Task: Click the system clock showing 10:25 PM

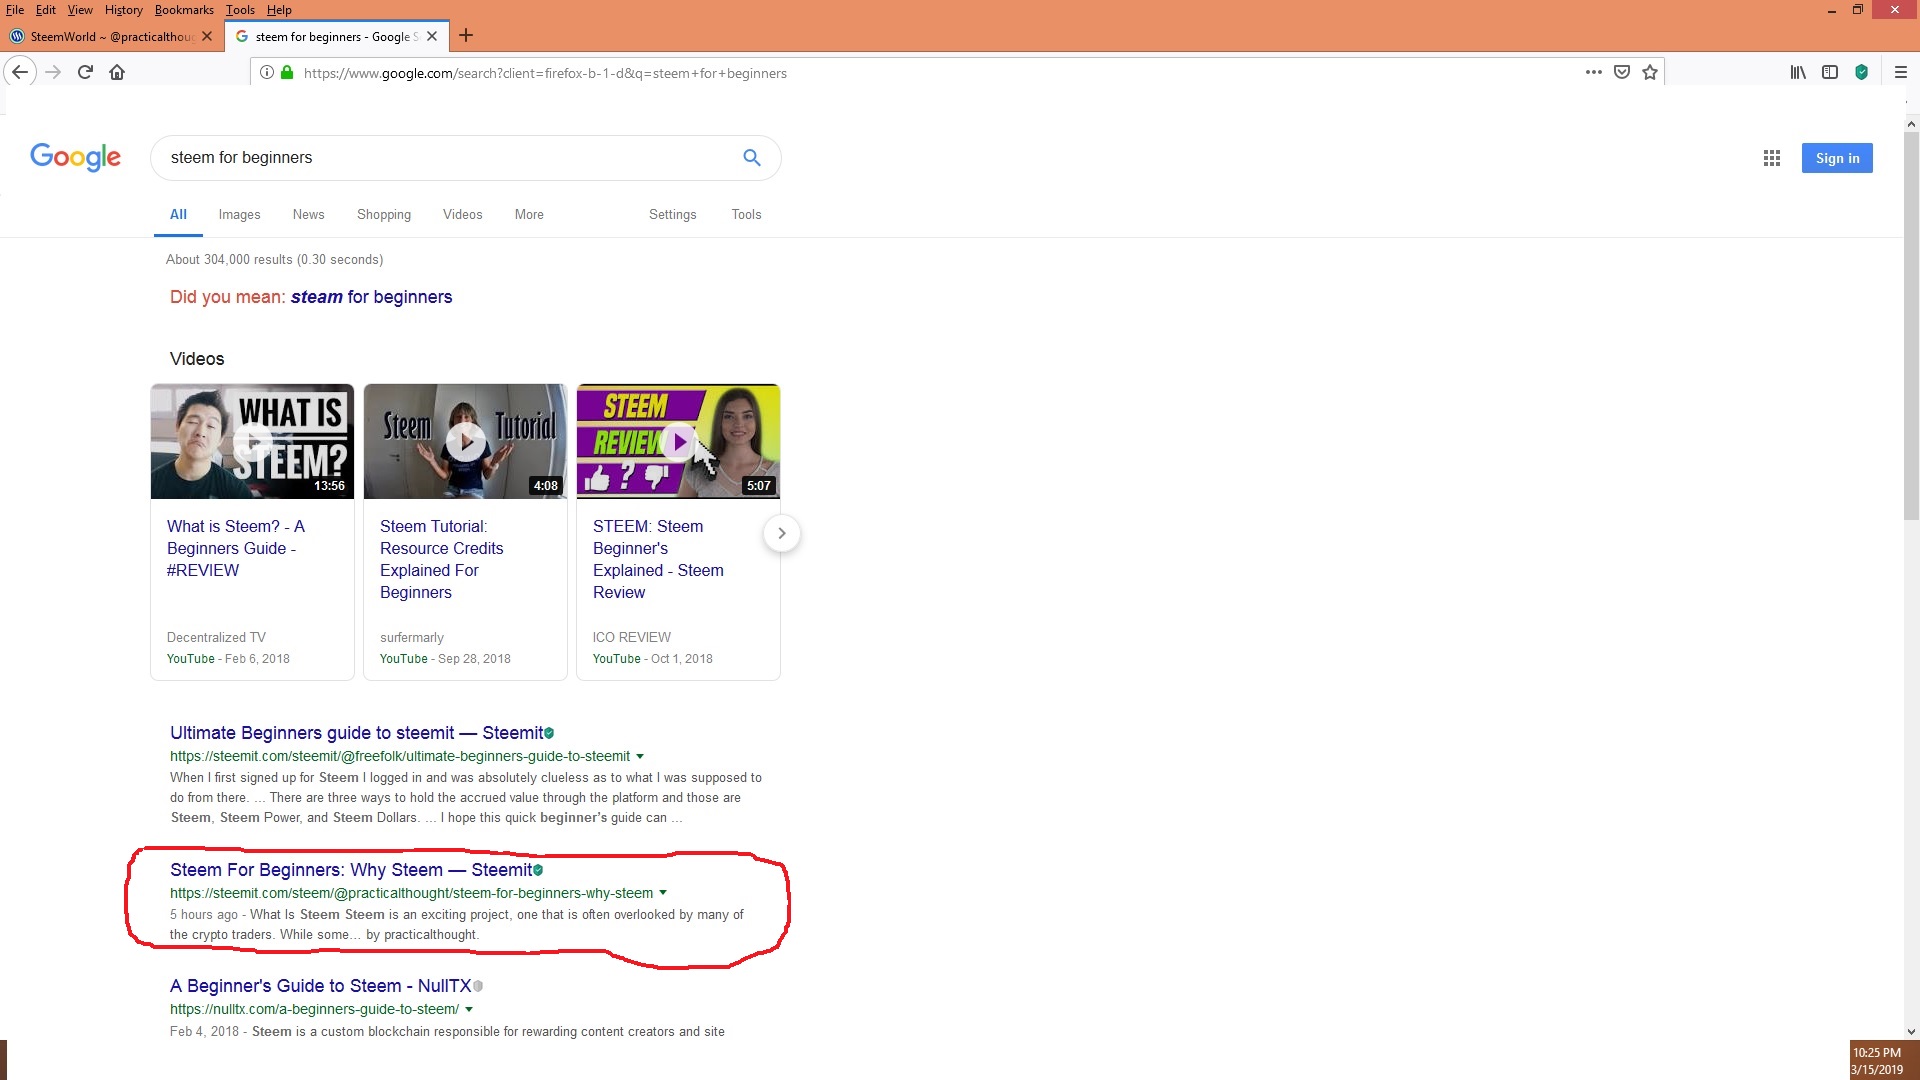Action: [1877, 1052]
